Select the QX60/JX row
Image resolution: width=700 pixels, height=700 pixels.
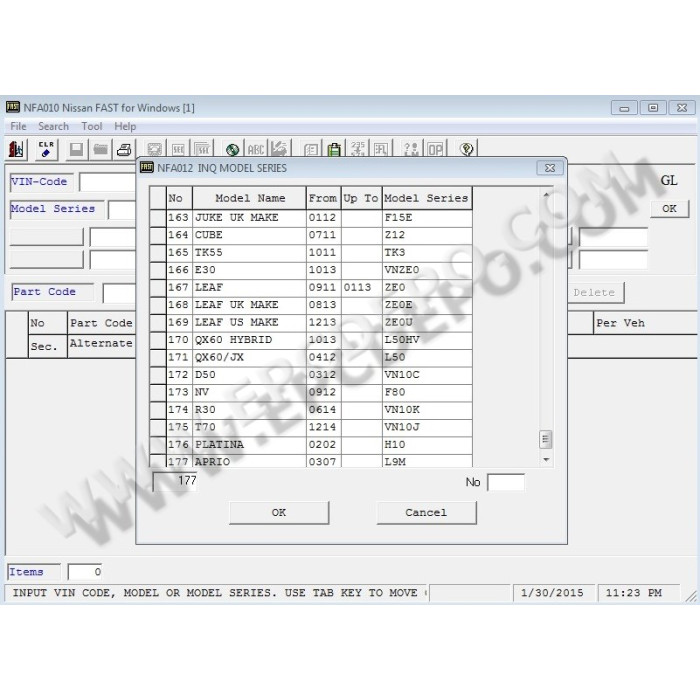point(311,358)
